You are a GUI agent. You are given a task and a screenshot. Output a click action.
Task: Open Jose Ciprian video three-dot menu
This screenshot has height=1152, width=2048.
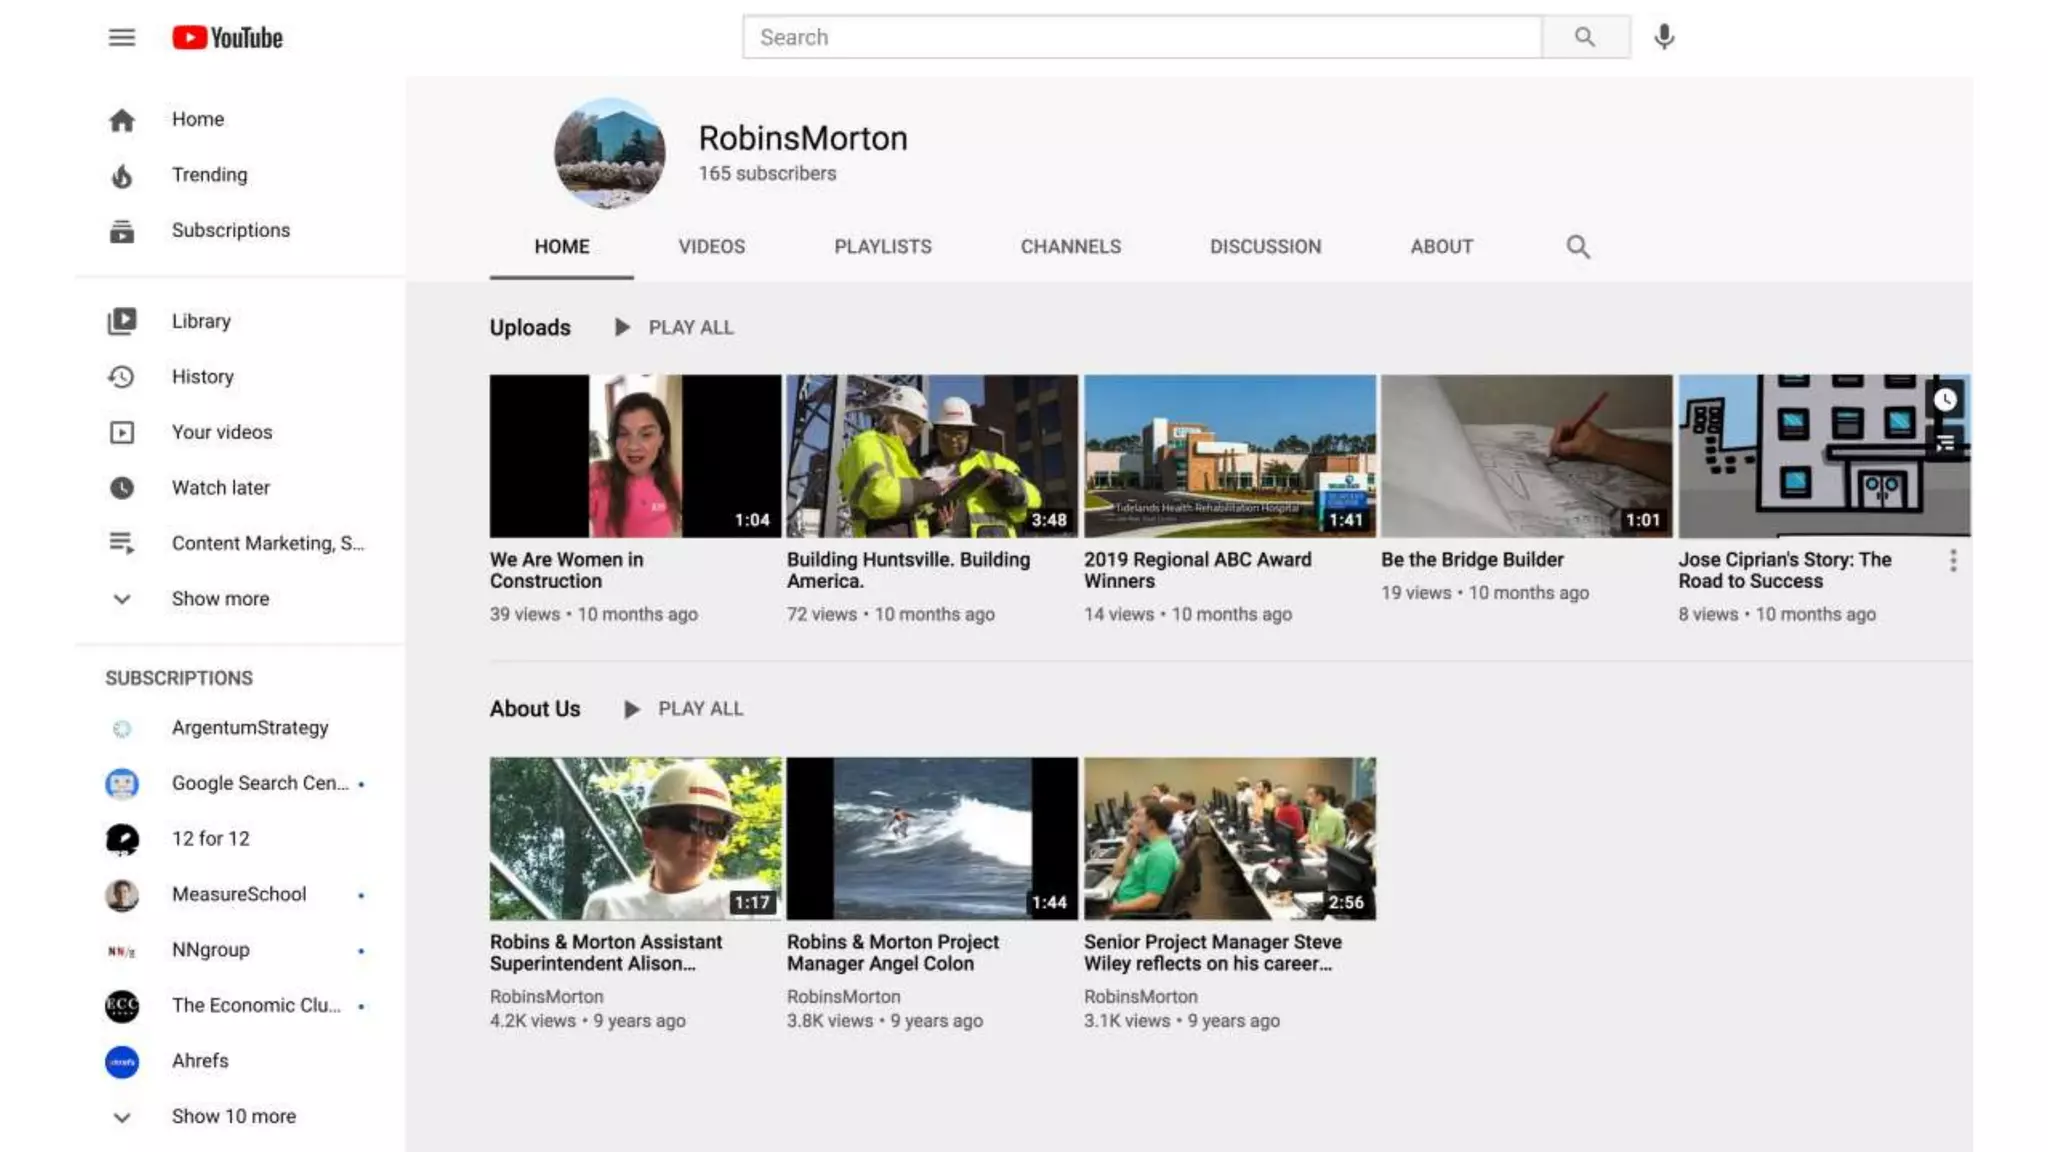click(1952, 561)
